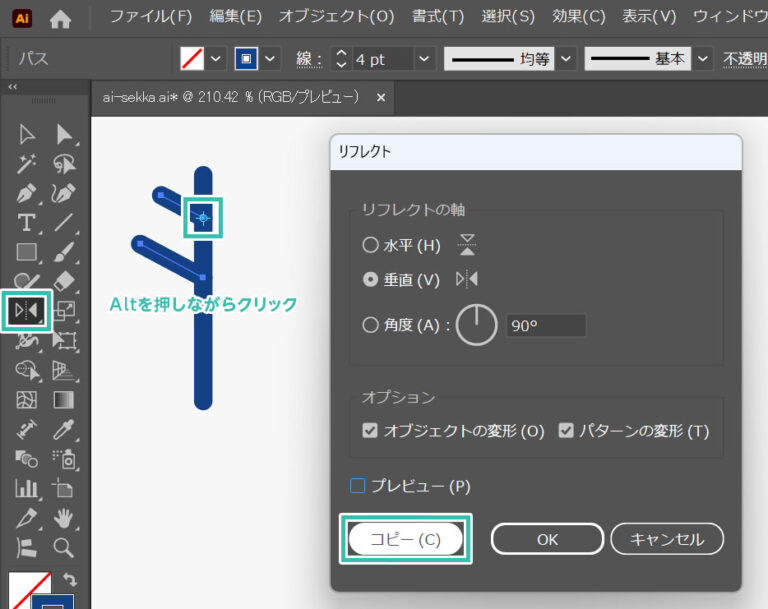Click the 不透明 opacity link
Image resolution: width=768 pixels, height=609 pixels.
(745, 59)
